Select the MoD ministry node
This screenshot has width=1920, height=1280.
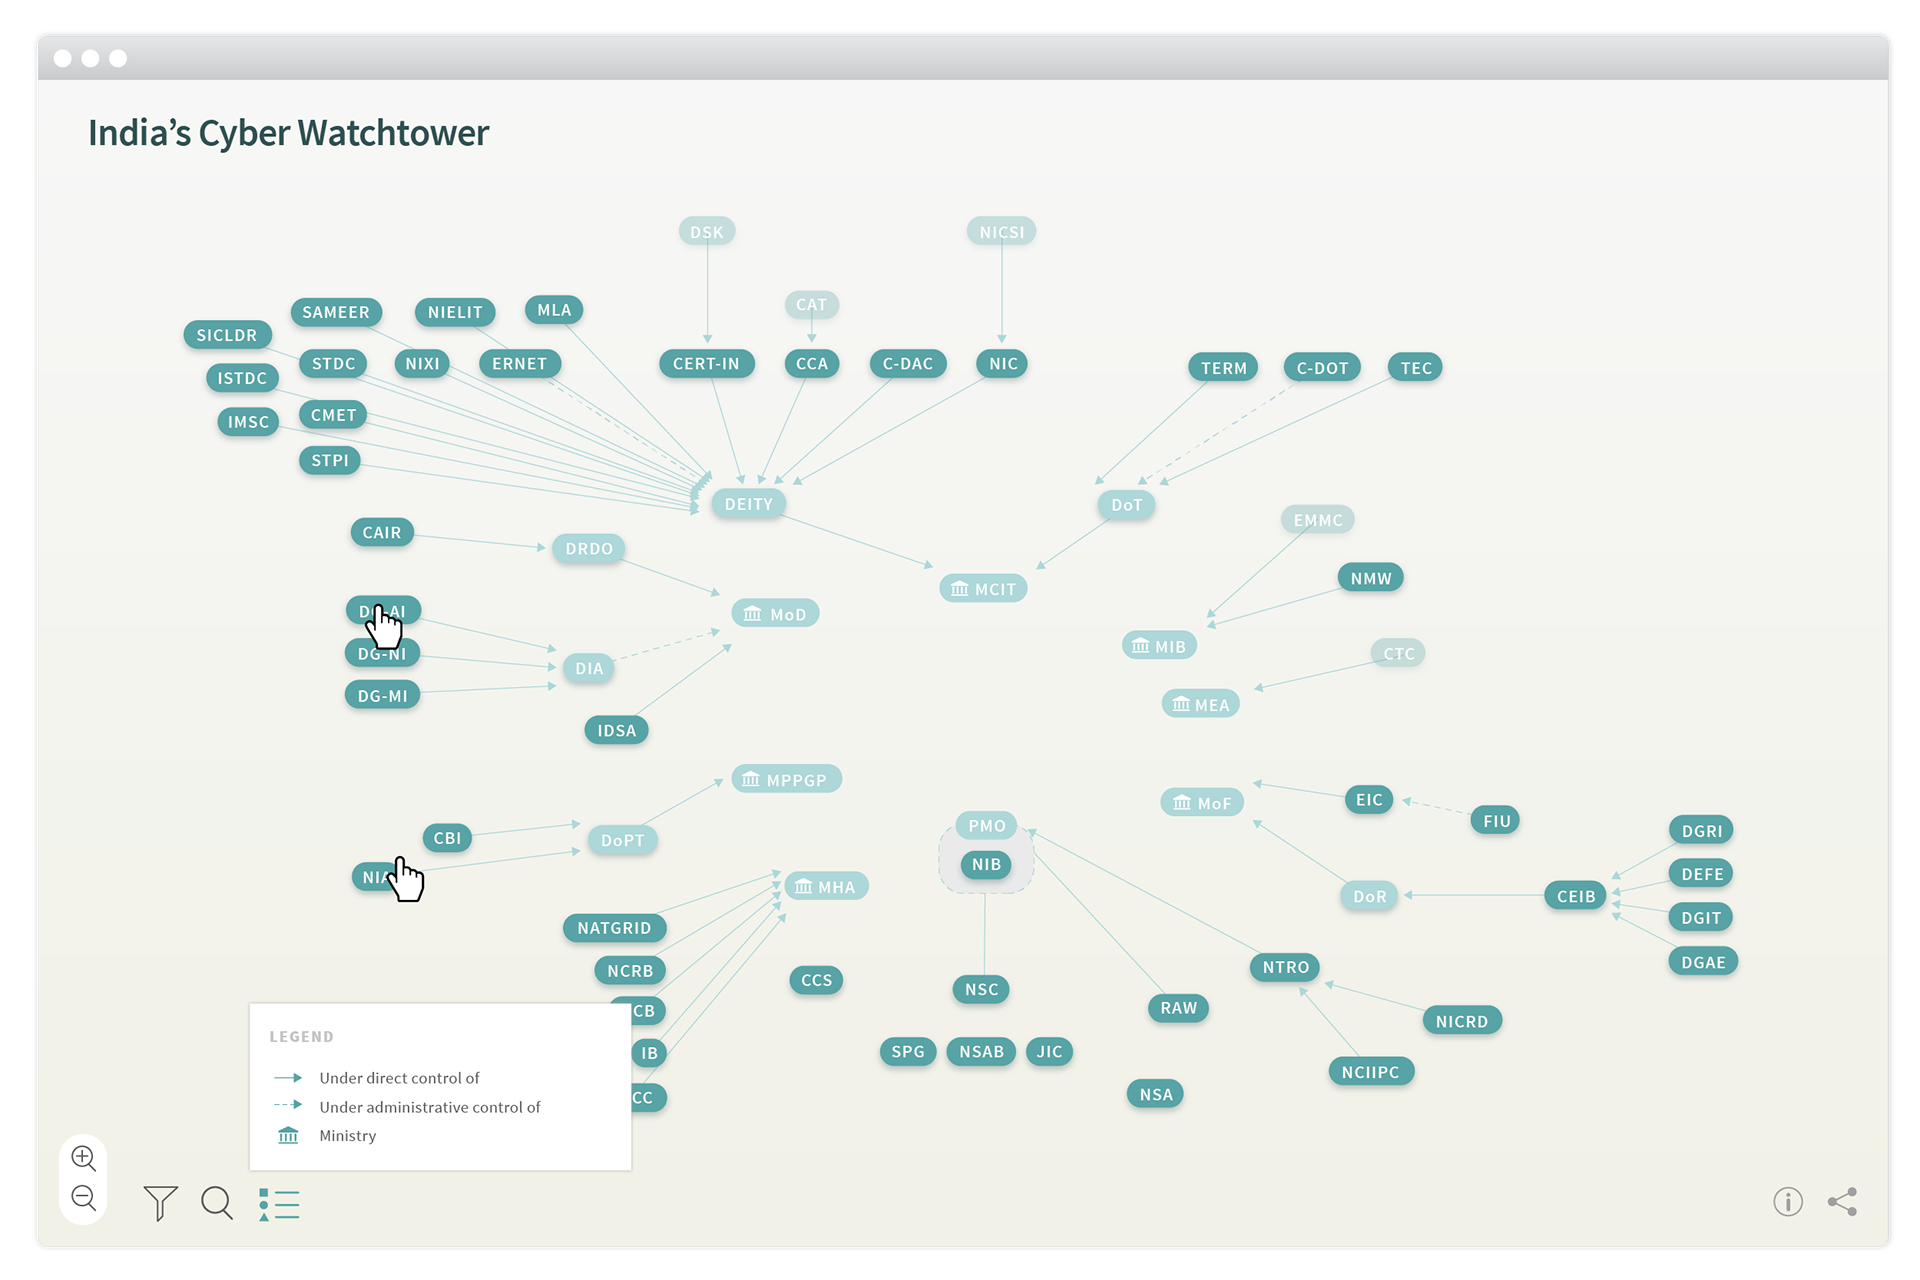click(775, 614)
